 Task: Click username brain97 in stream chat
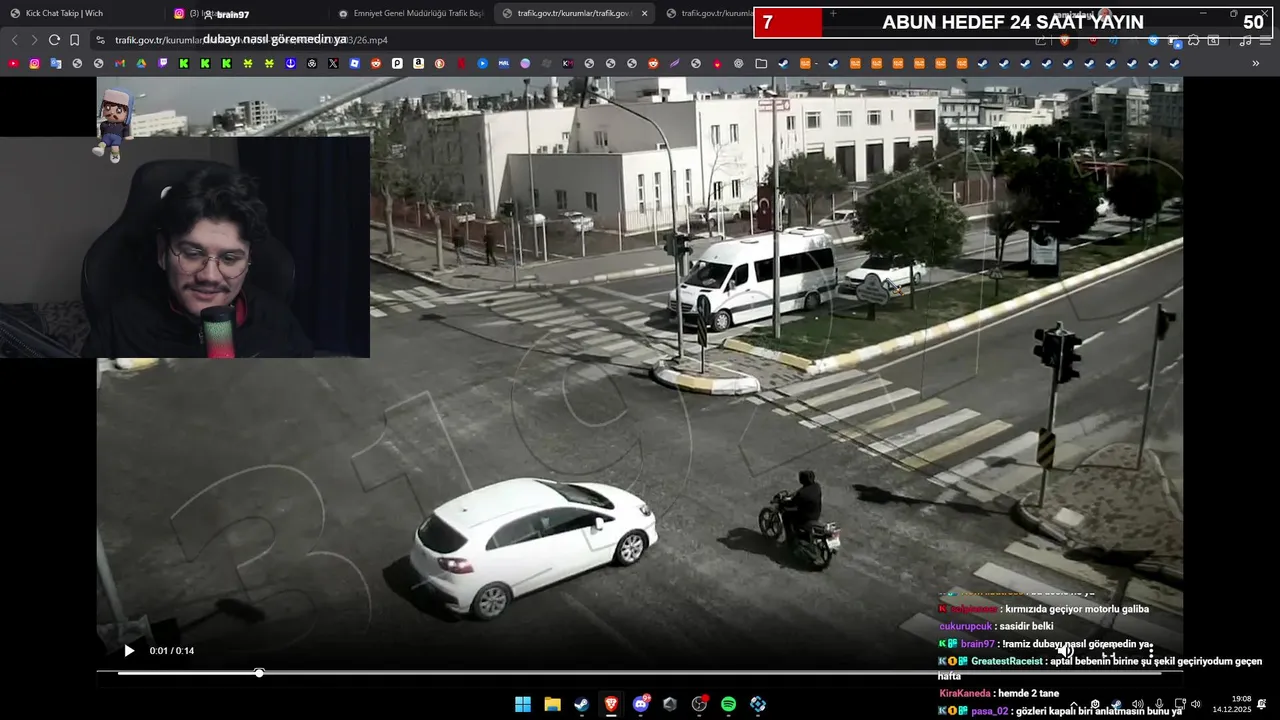coord(977,644)
